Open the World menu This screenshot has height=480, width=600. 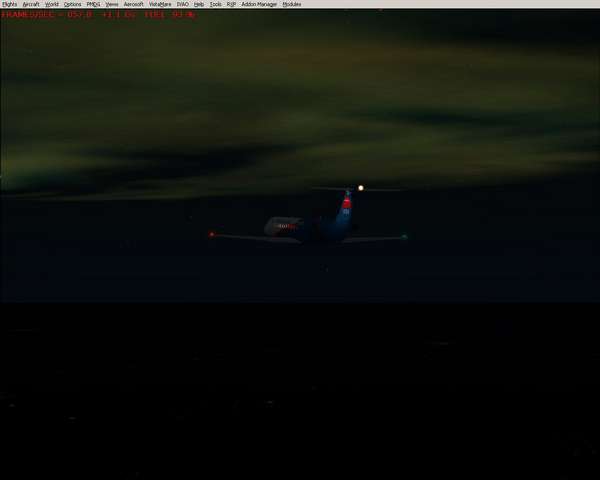[52, 4]
